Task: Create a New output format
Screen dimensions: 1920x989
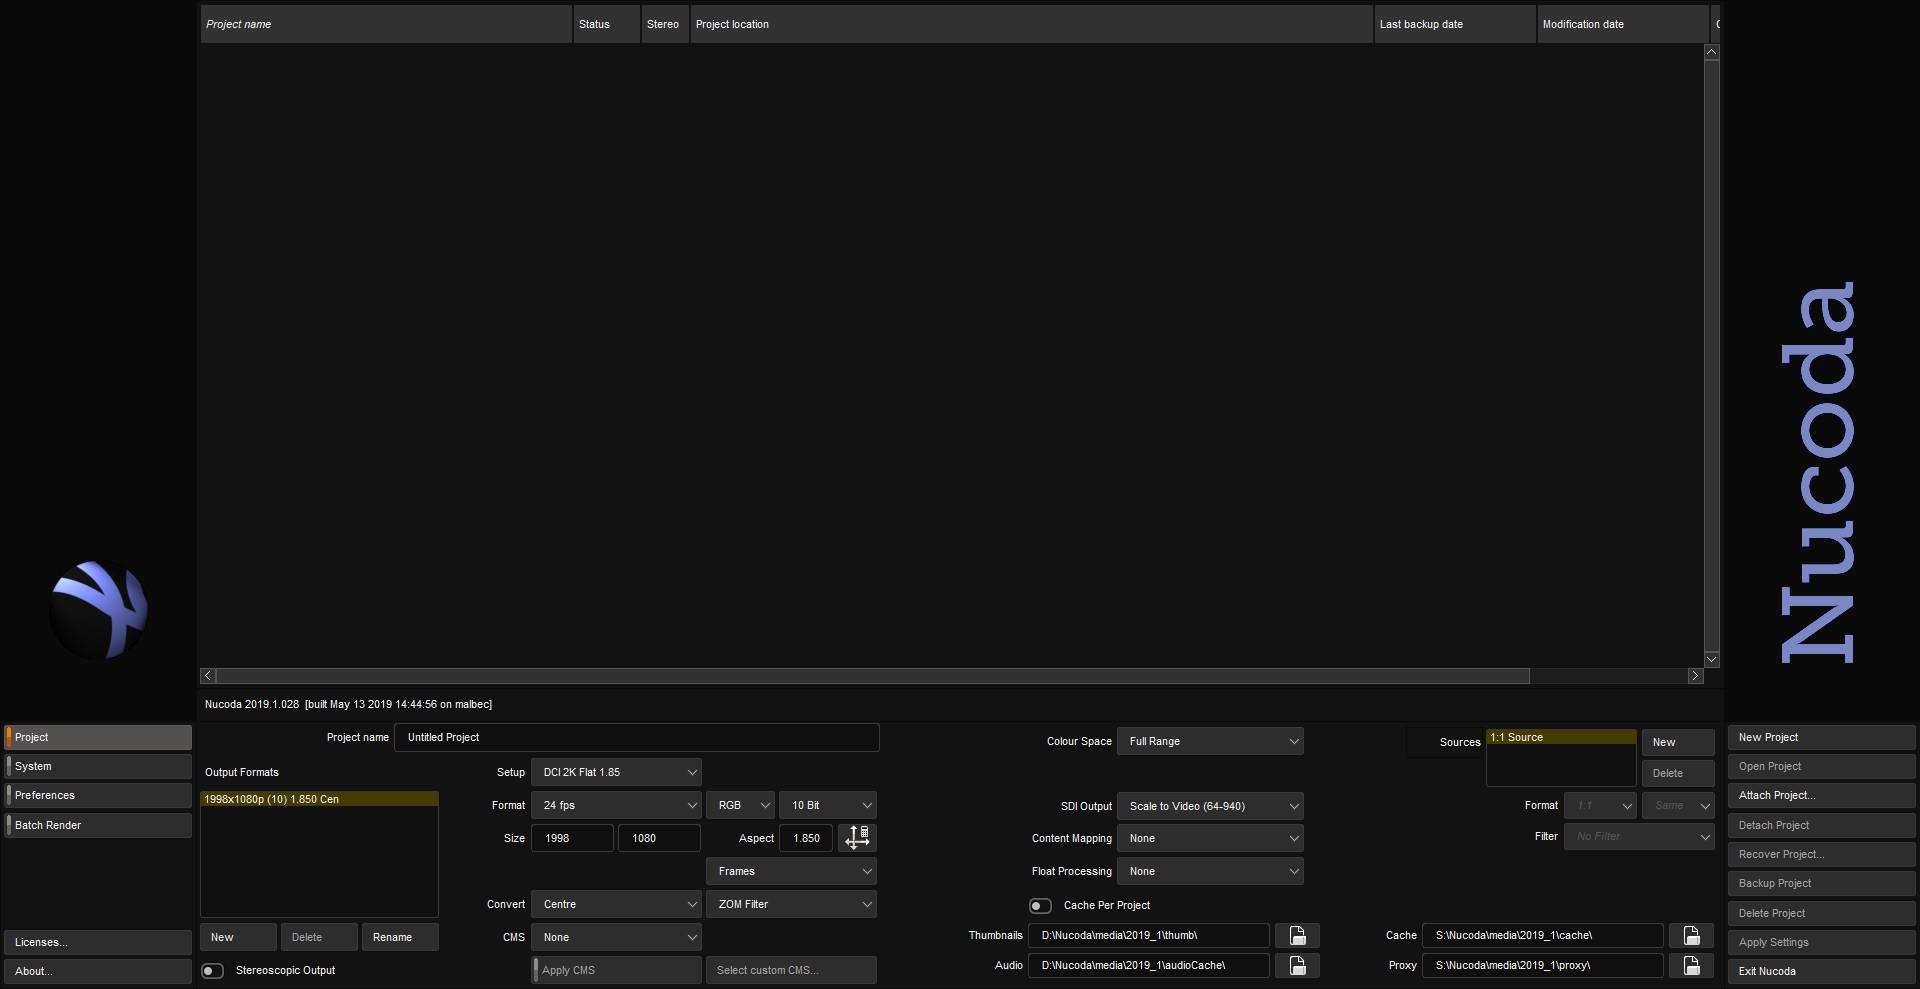Action: (238, 937)
